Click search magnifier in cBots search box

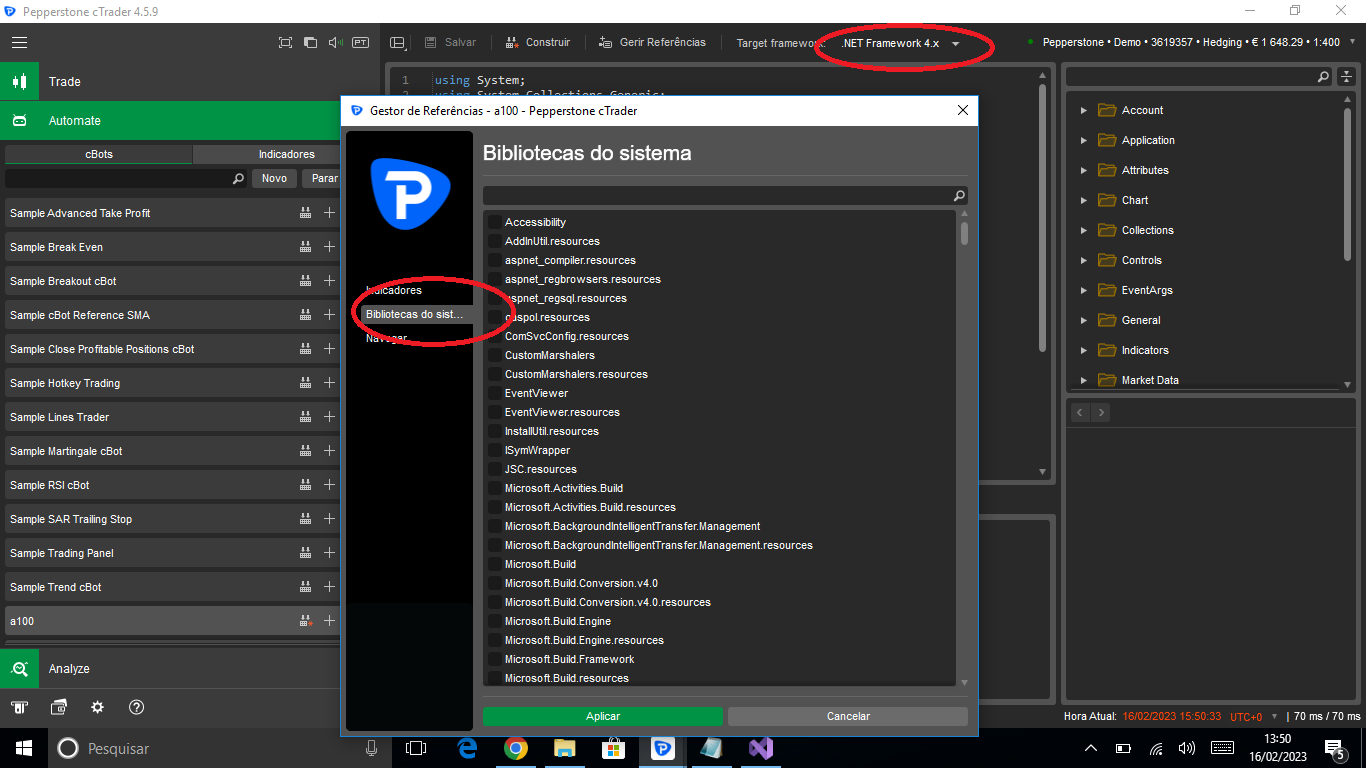click(238, 179)
